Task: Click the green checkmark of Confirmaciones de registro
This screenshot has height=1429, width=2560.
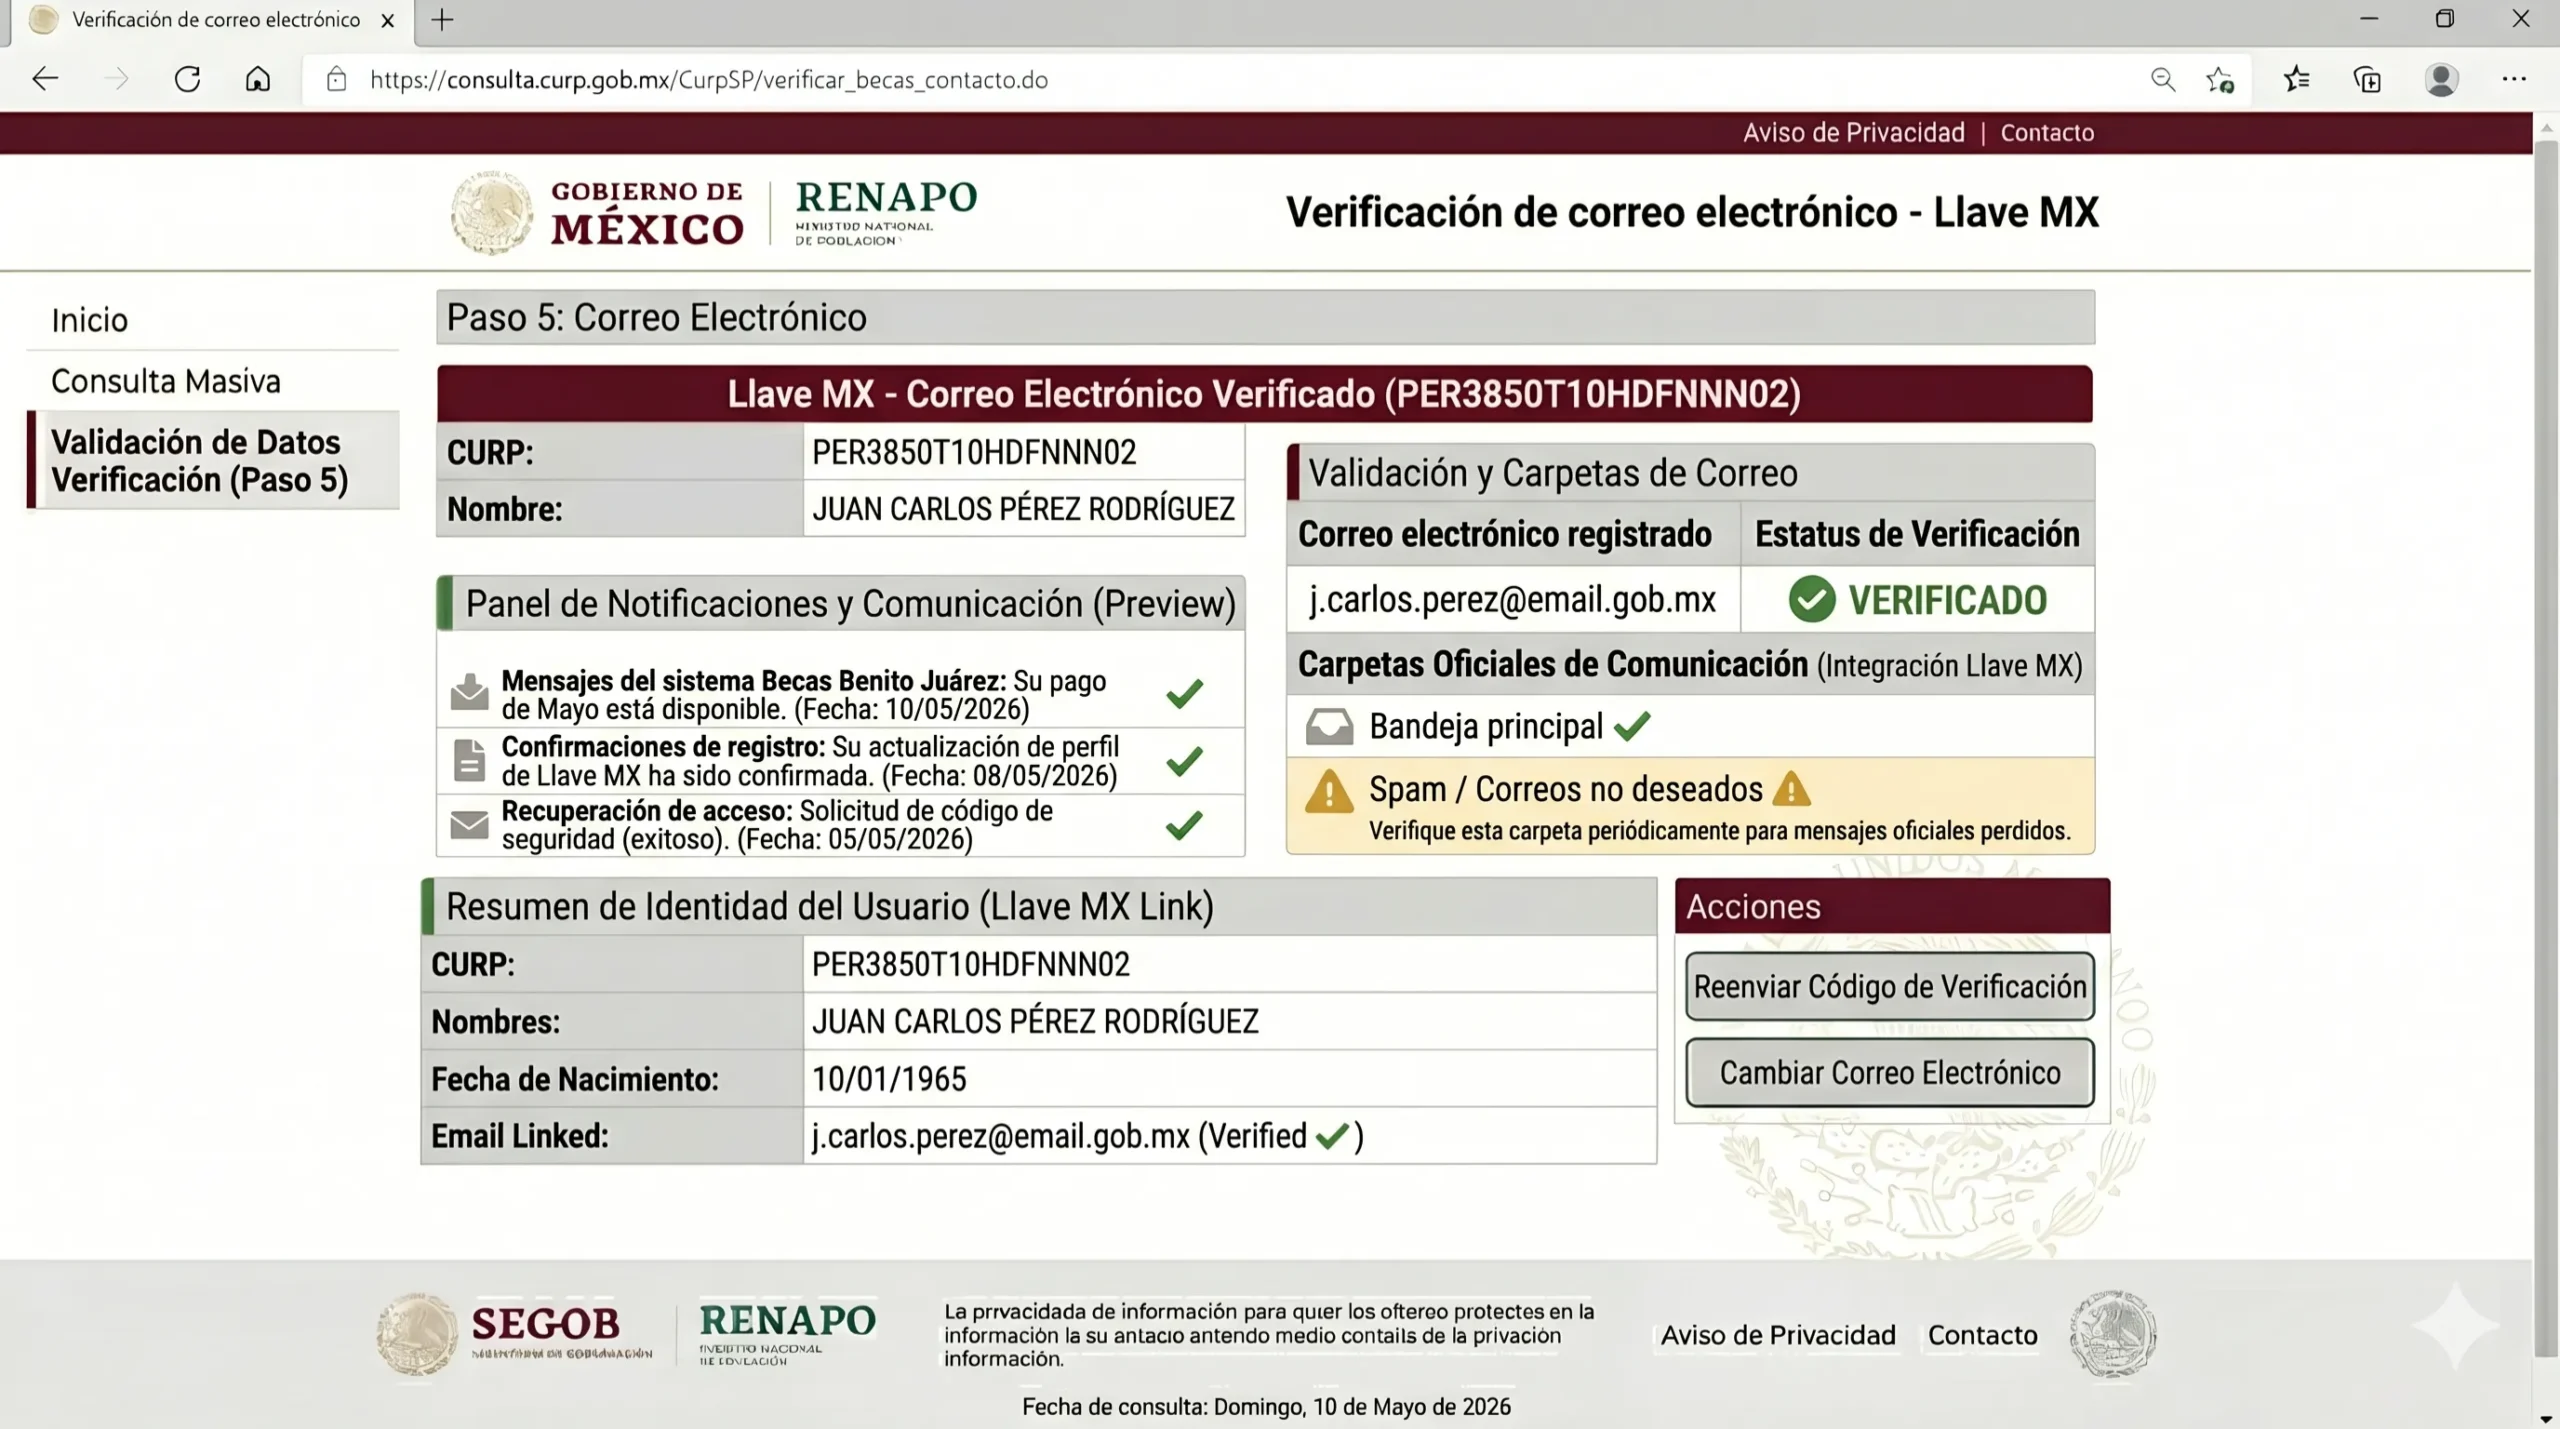Action: coord(1184,761)
